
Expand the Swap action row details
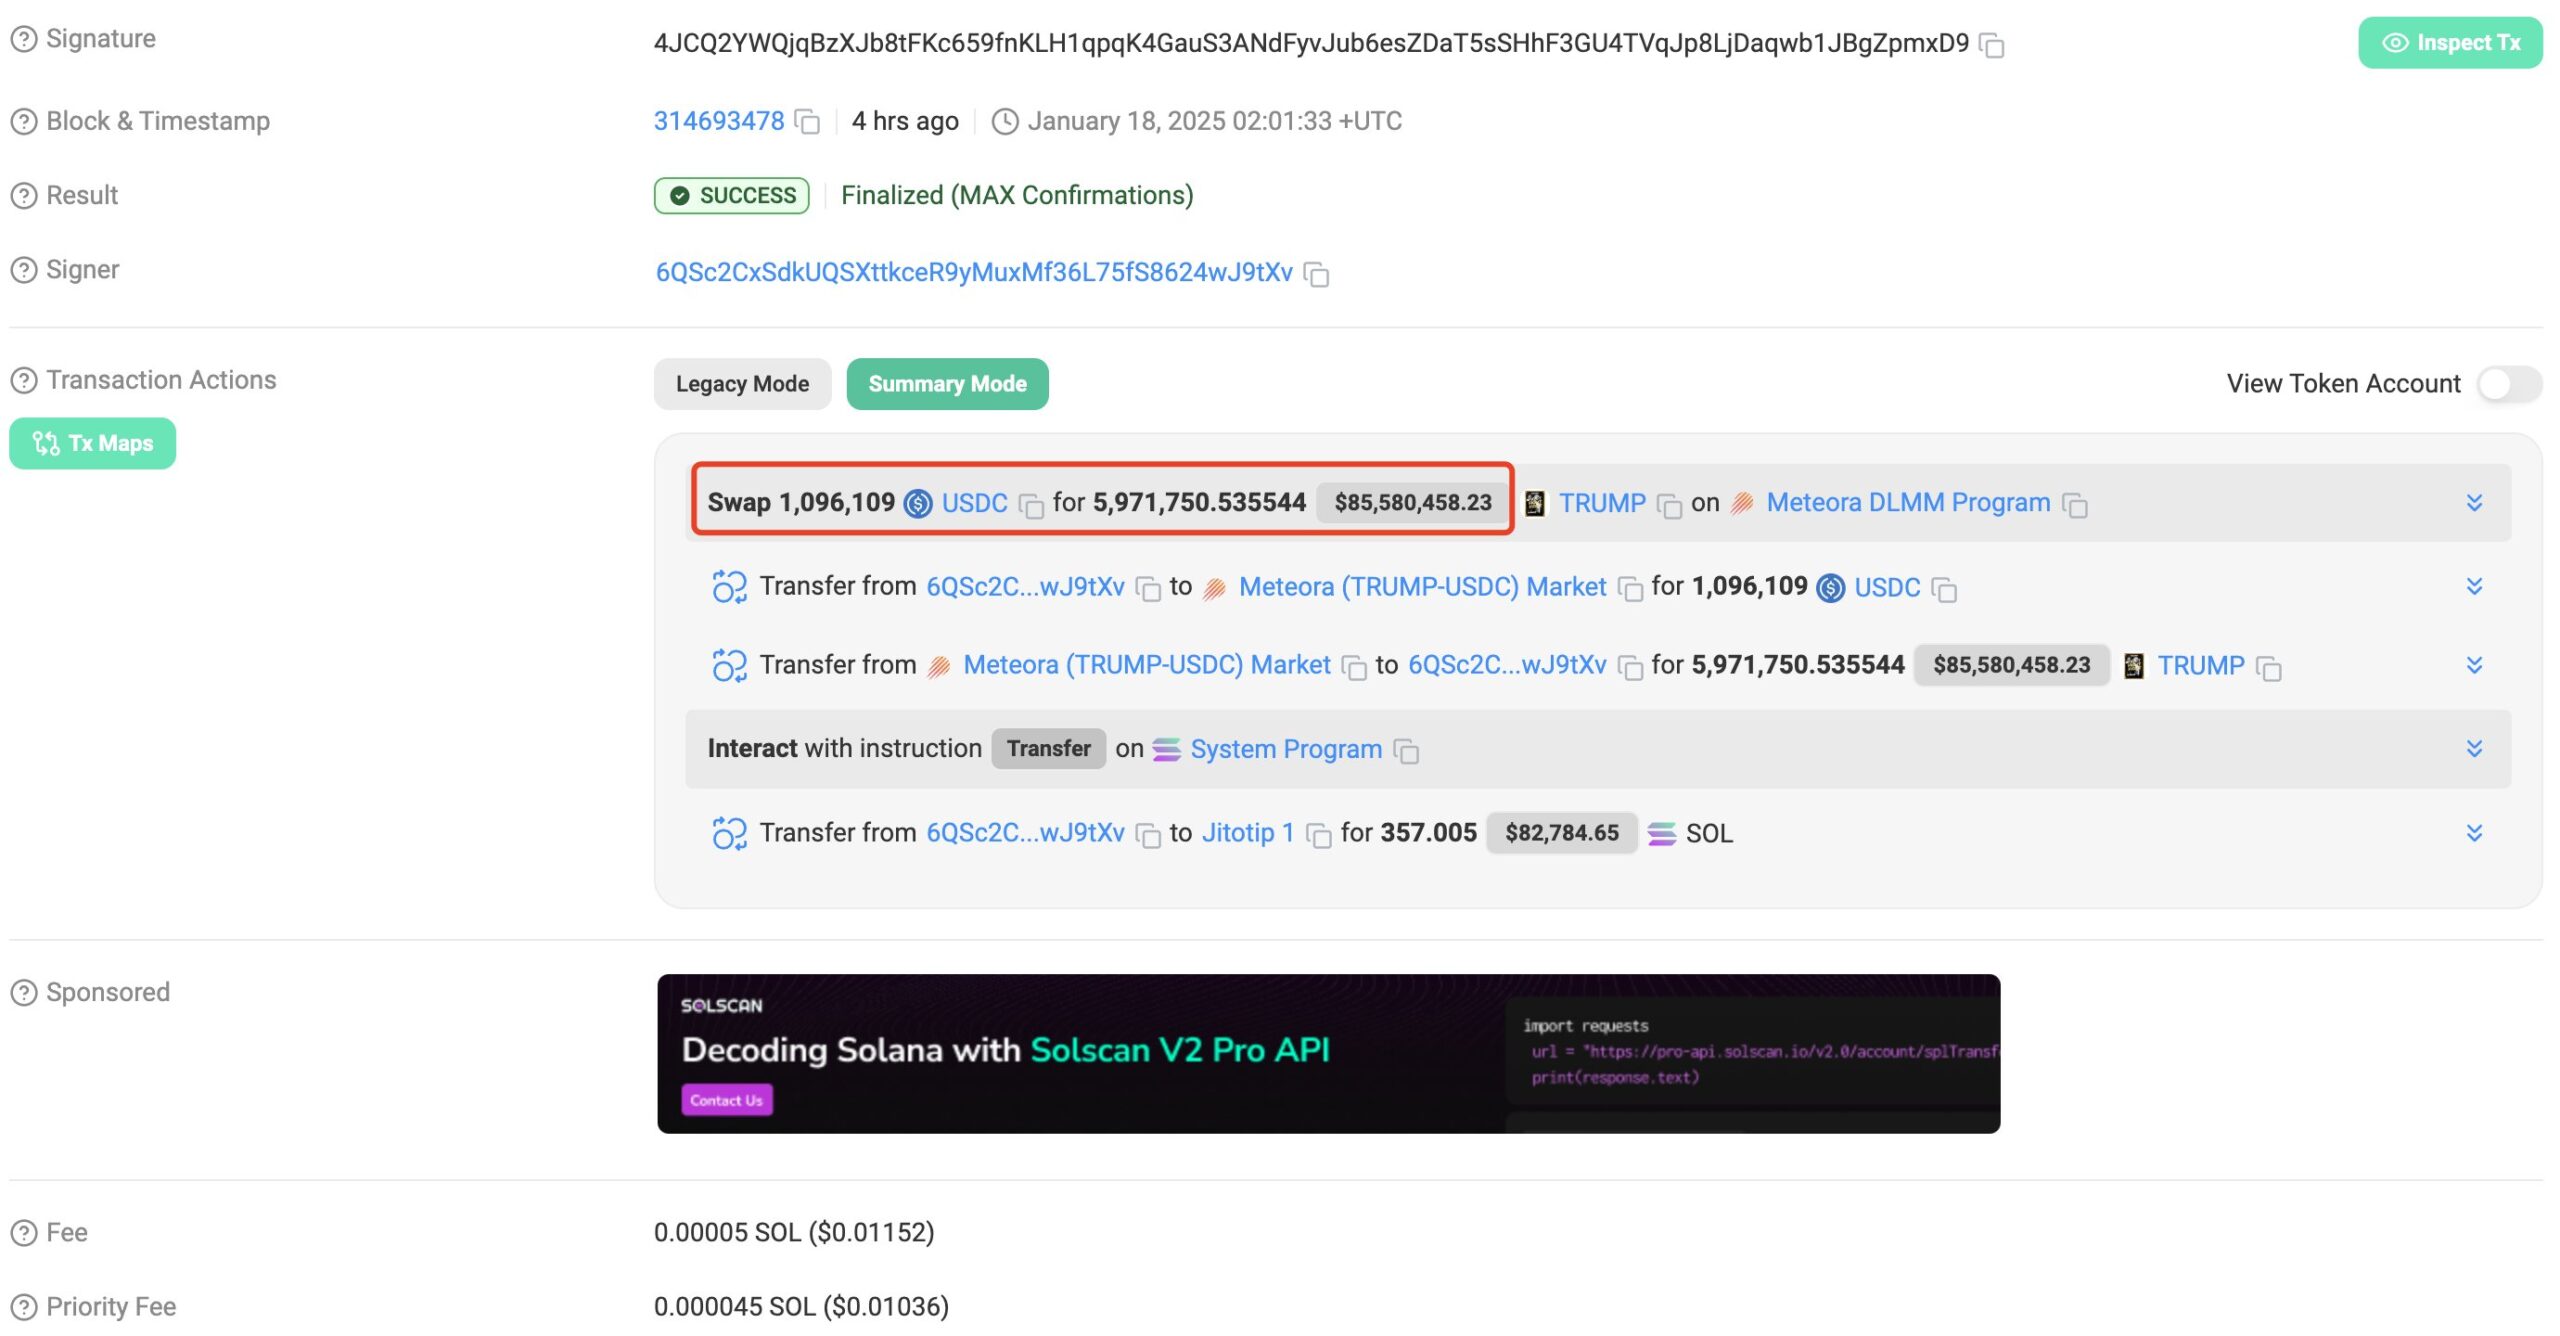pyautogui.click(x=2474, y=502)
